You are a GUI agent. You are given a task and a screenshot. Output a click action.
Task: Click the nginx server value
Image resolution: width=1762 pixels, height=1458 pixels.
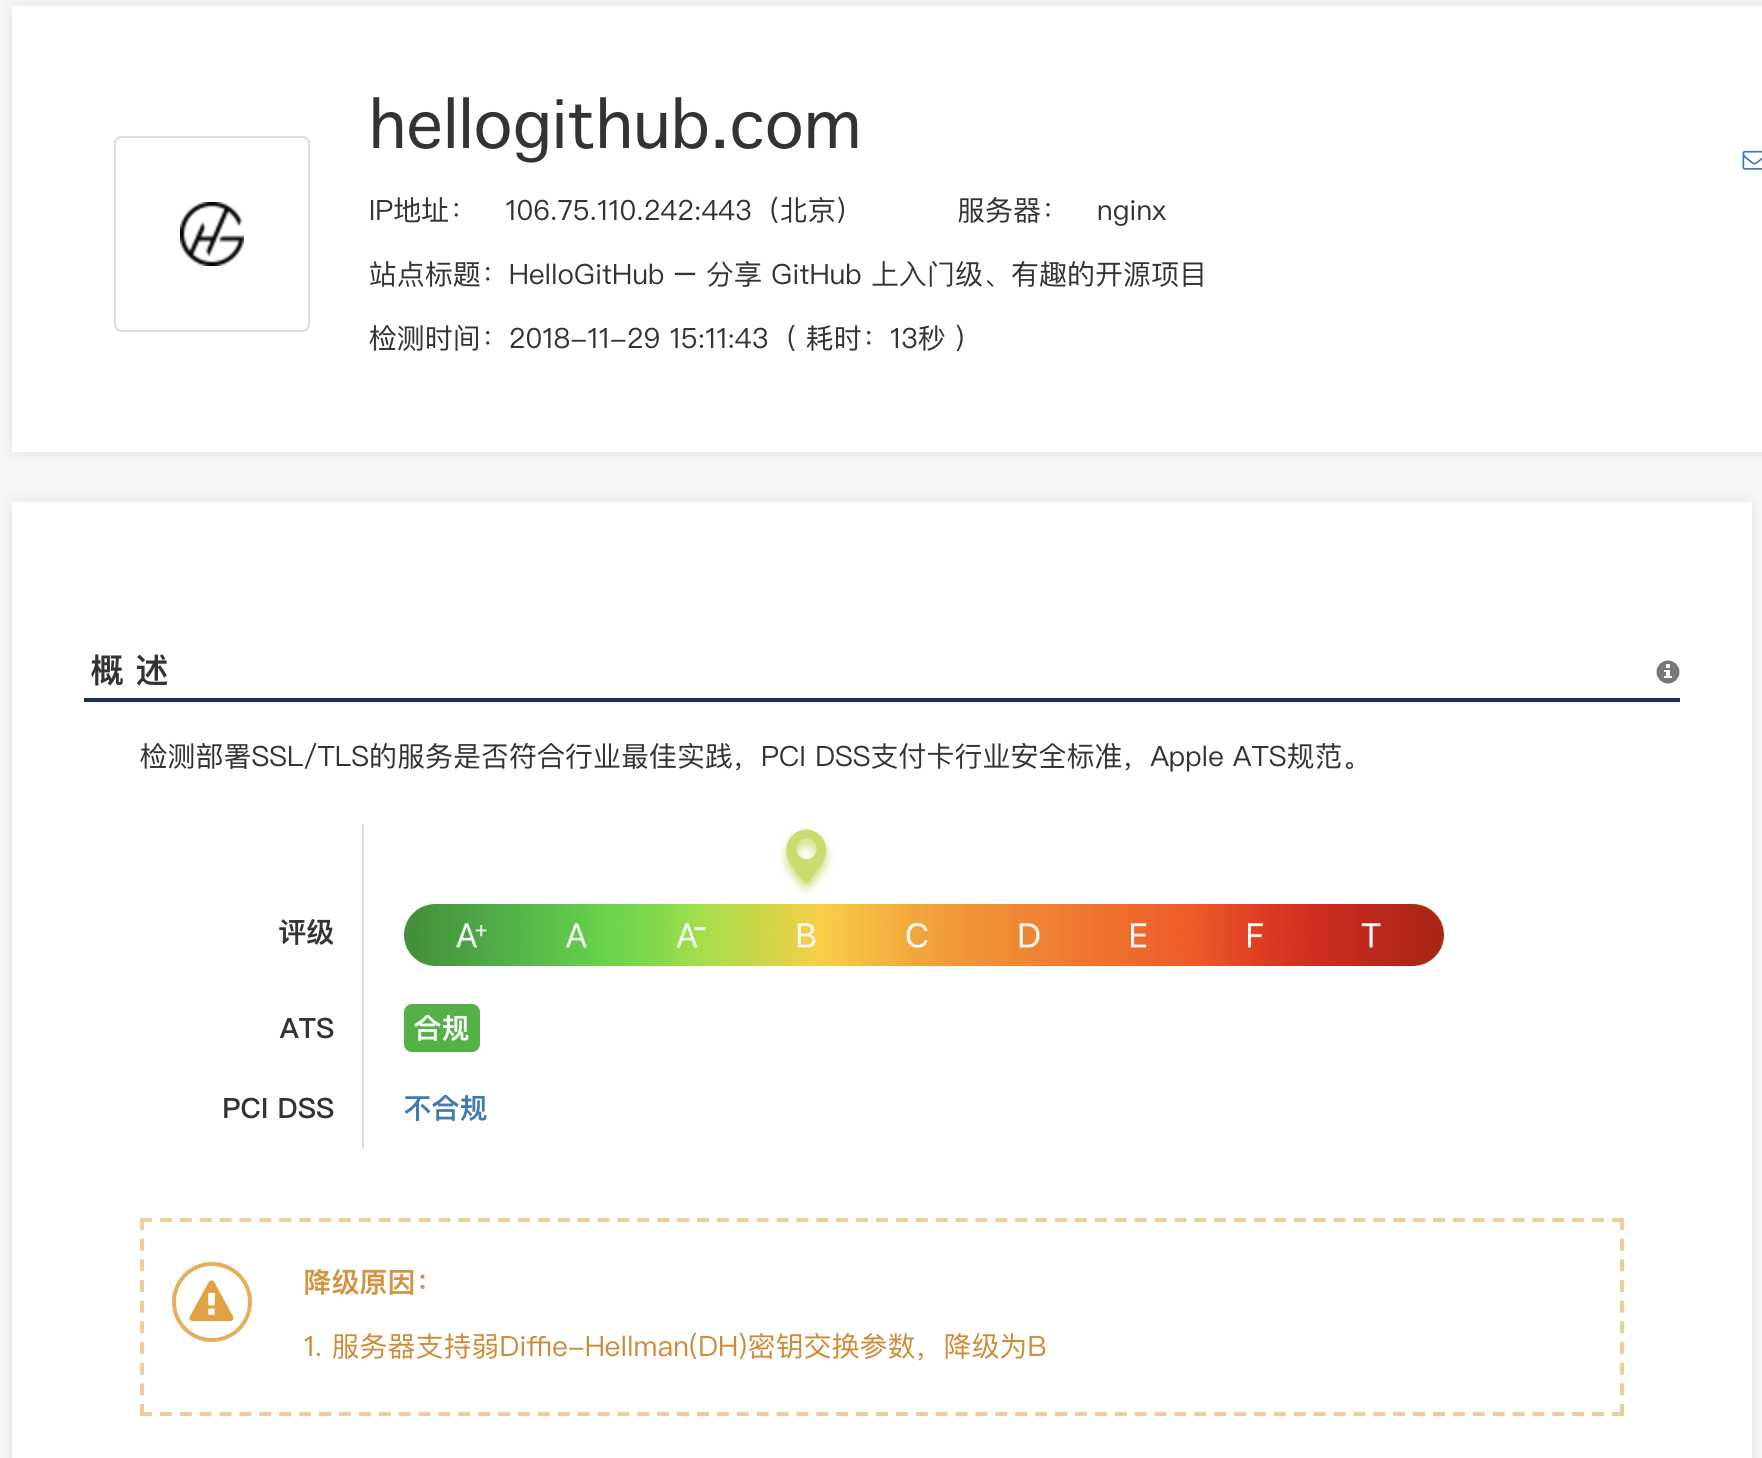[1131, 211]
